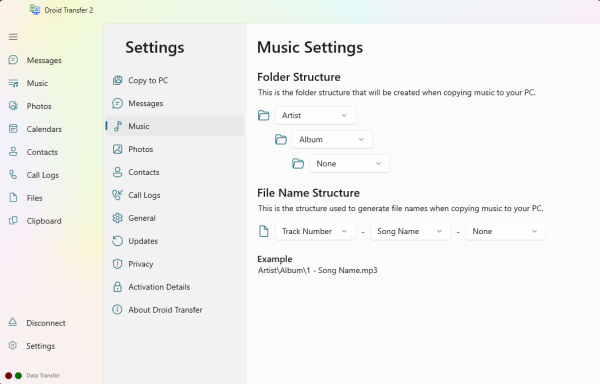Click example path 'Artist\Album\1 - Song Name.mp3'
Viewport: 600px width, 384px height.
pyautogui.click(x=318, y=270)
